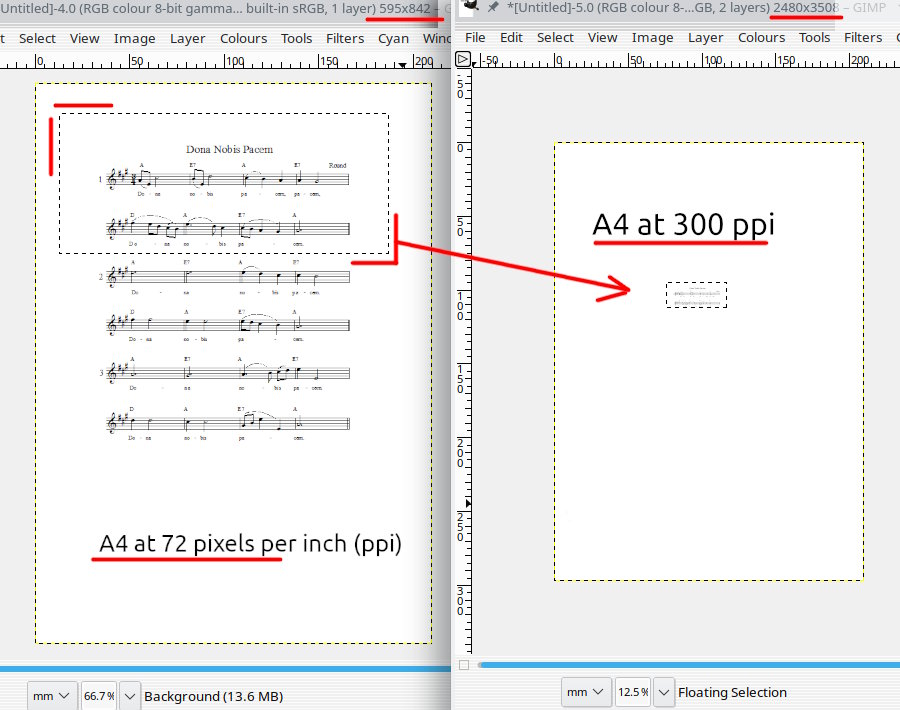Click the right window's horizontal scrollbar
The width and height of the screenshot is (900, 710).
pyautogui.click(x=689, y=665)
